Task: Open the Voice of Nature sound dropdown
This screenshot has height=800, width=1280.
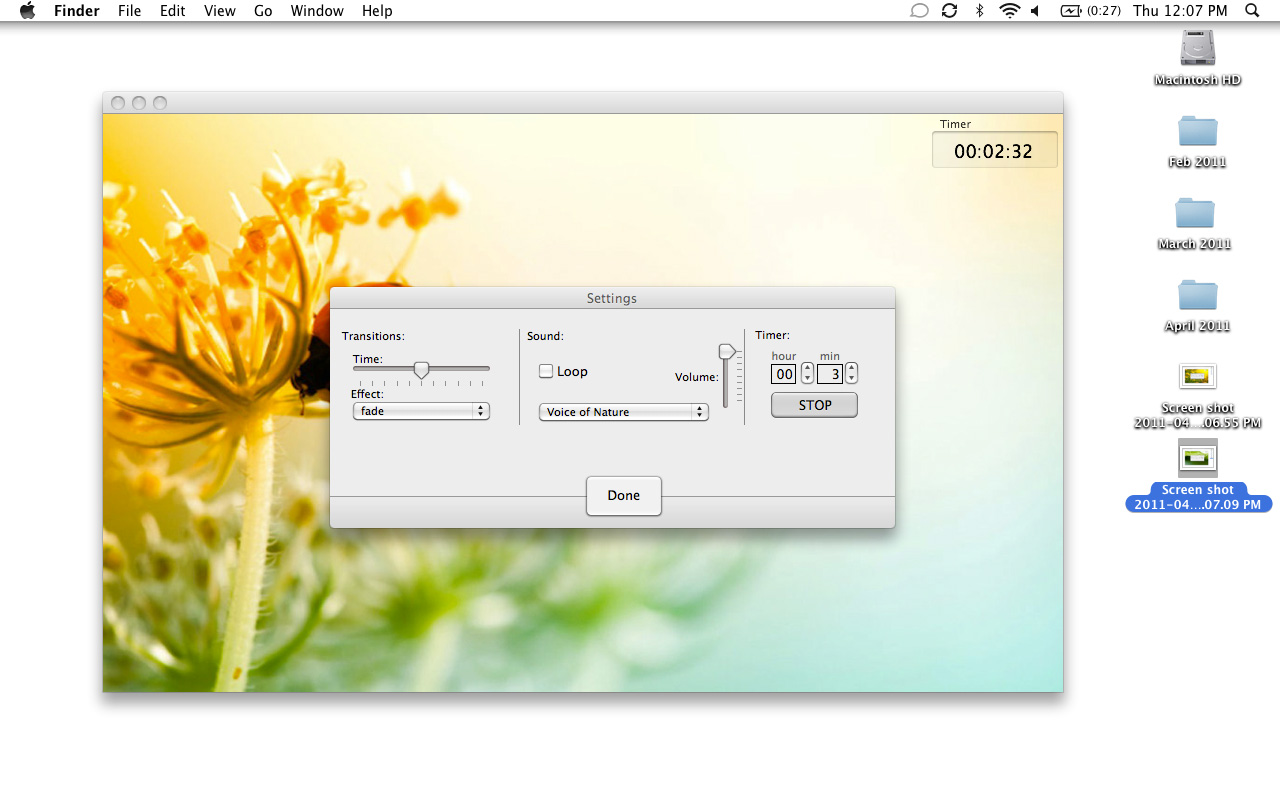Action: click(623, 412)
